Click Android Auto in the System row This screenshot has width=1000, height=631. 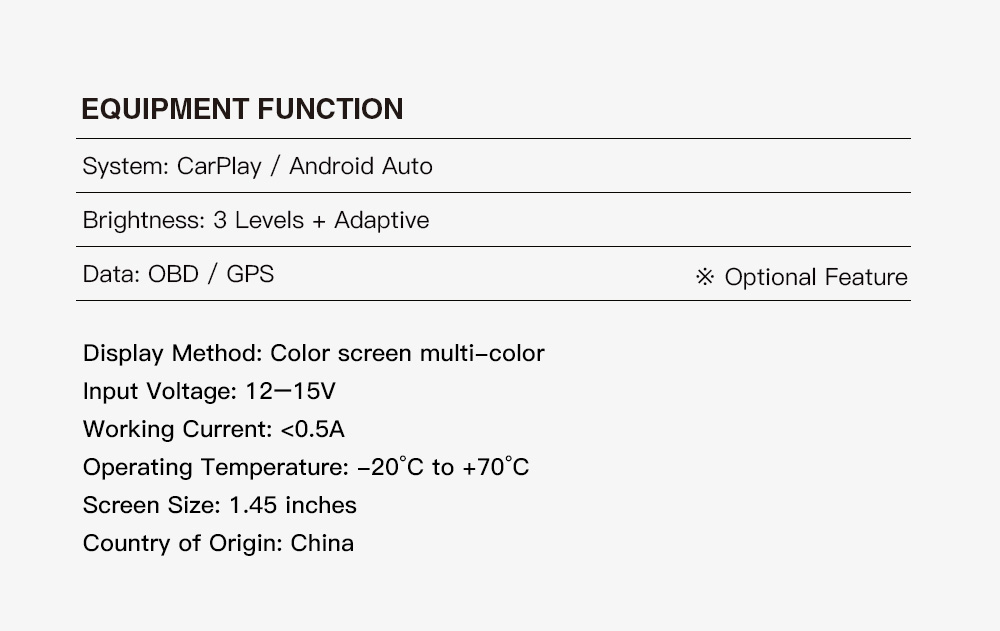pyautogui.click(x=361, y=166)
